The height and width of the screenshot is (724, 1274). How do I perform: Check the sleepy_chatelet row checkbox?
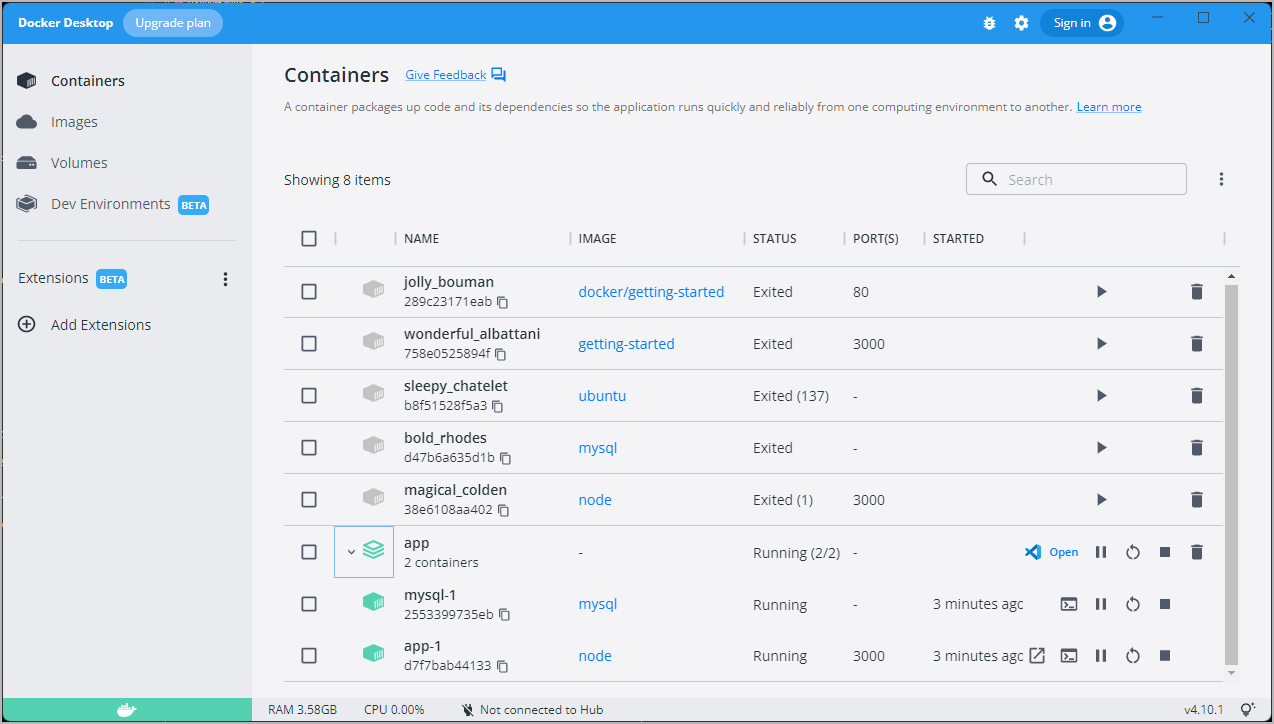(309, 396)
